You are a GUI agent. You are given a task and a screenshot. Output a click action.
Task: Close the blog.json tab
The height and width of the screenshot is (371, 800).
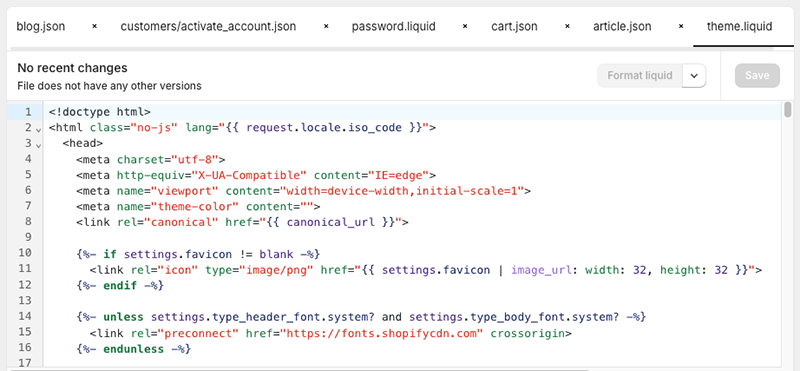tap(94, 27)
